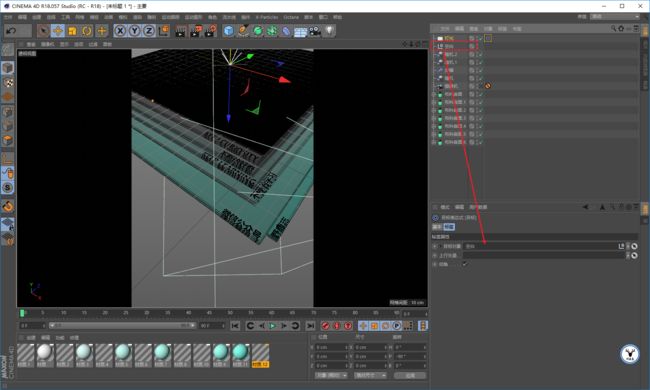
Task: Open the X-Particles menu
Action: (267, 17)
